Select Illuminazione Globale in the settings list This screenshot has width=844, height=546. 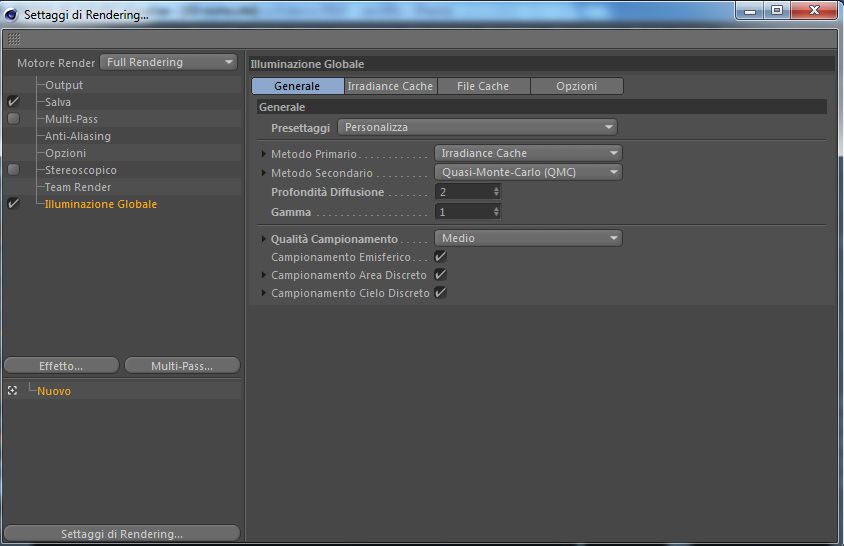(x=101, y=204)
